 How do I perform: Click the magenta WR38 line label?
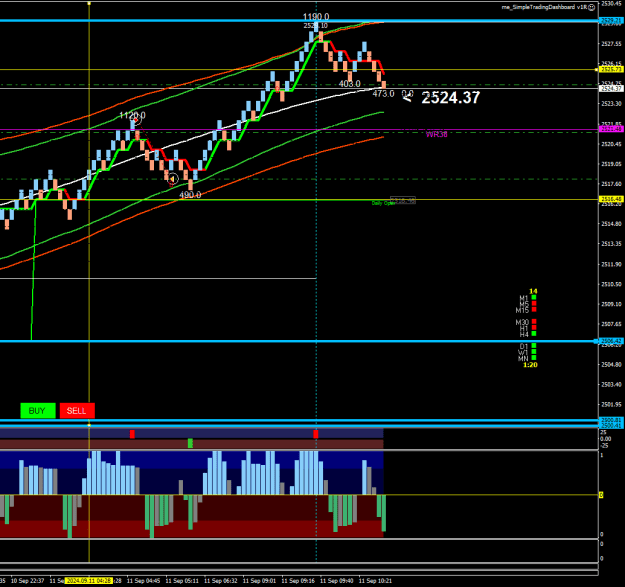(x=437, y=134)
